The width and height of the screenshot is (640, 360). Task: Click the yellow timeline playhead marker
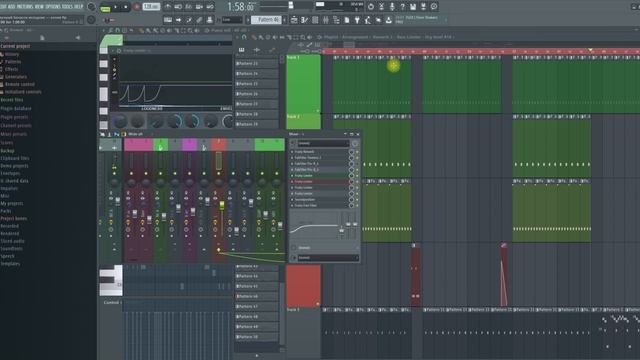590,50
